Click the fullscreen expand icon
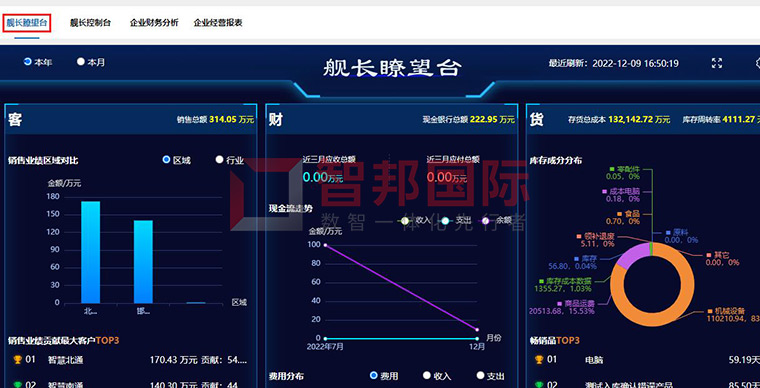760x388 pixels. click(x=717, y=63)
